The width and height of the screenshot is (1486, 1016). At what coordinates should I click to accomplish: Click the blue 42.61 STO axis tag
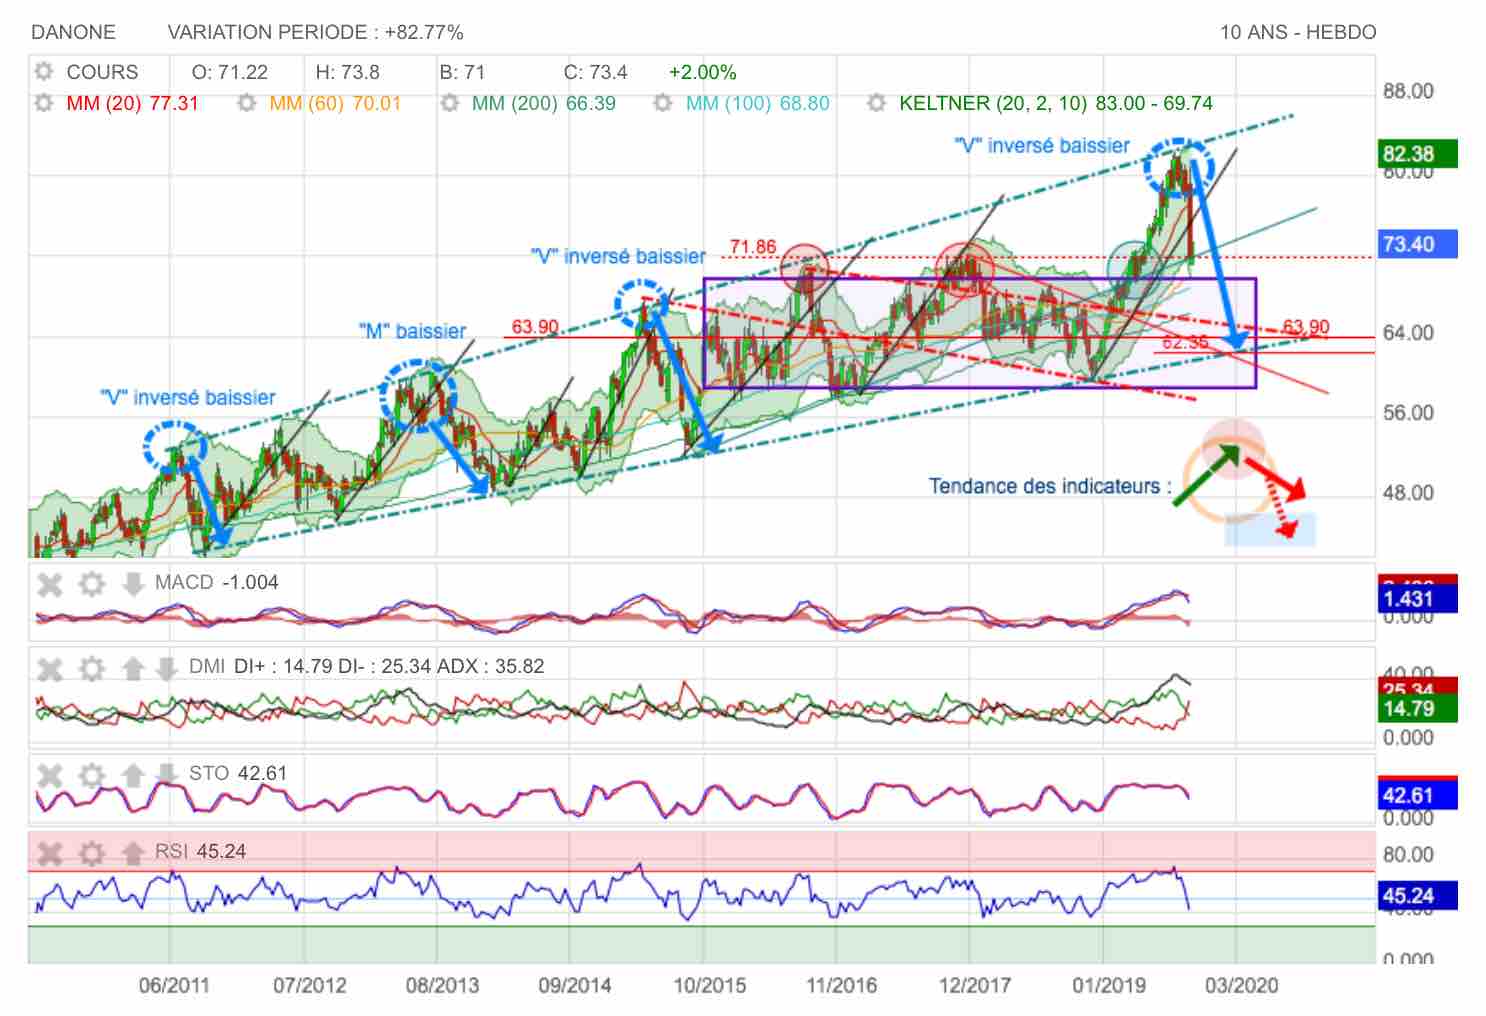tap(1417, 795)
